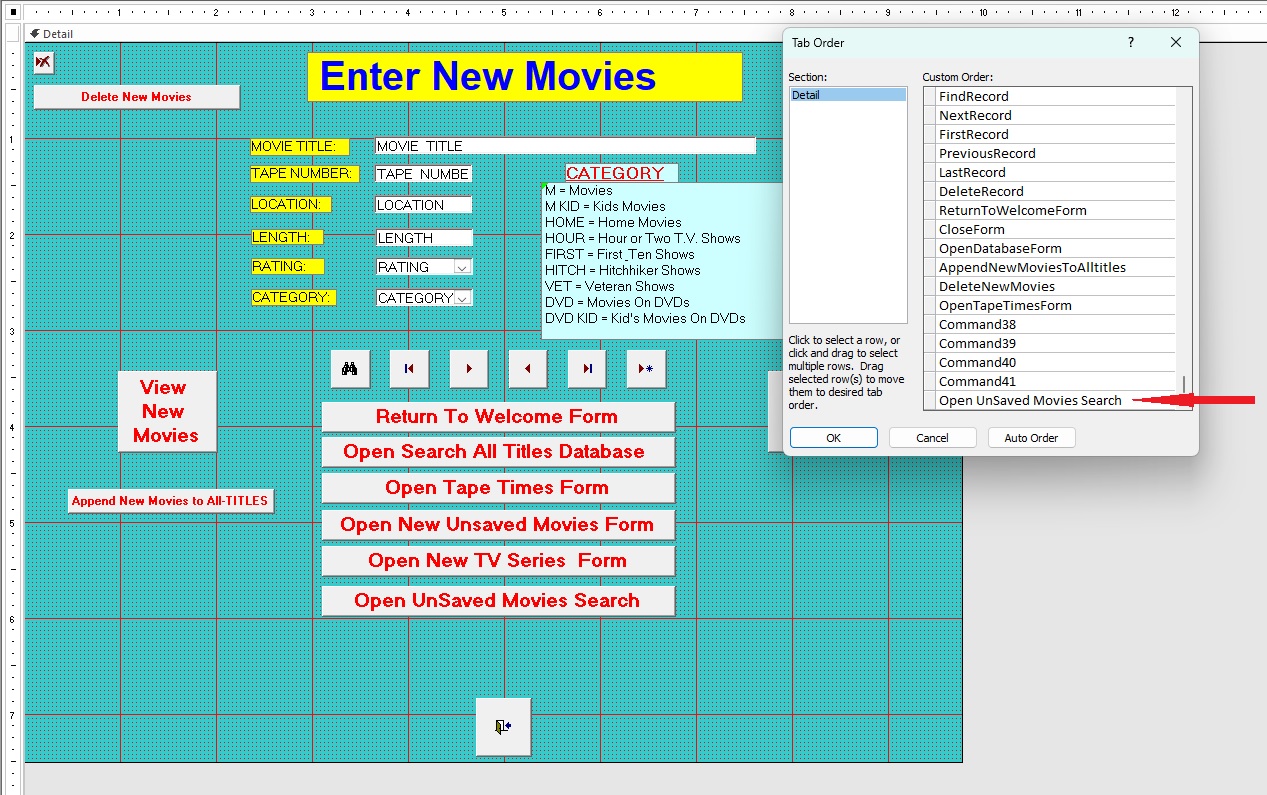Click the LOCATION: yellow label
Screen dimensions: 1267x795
coord(291,205)
